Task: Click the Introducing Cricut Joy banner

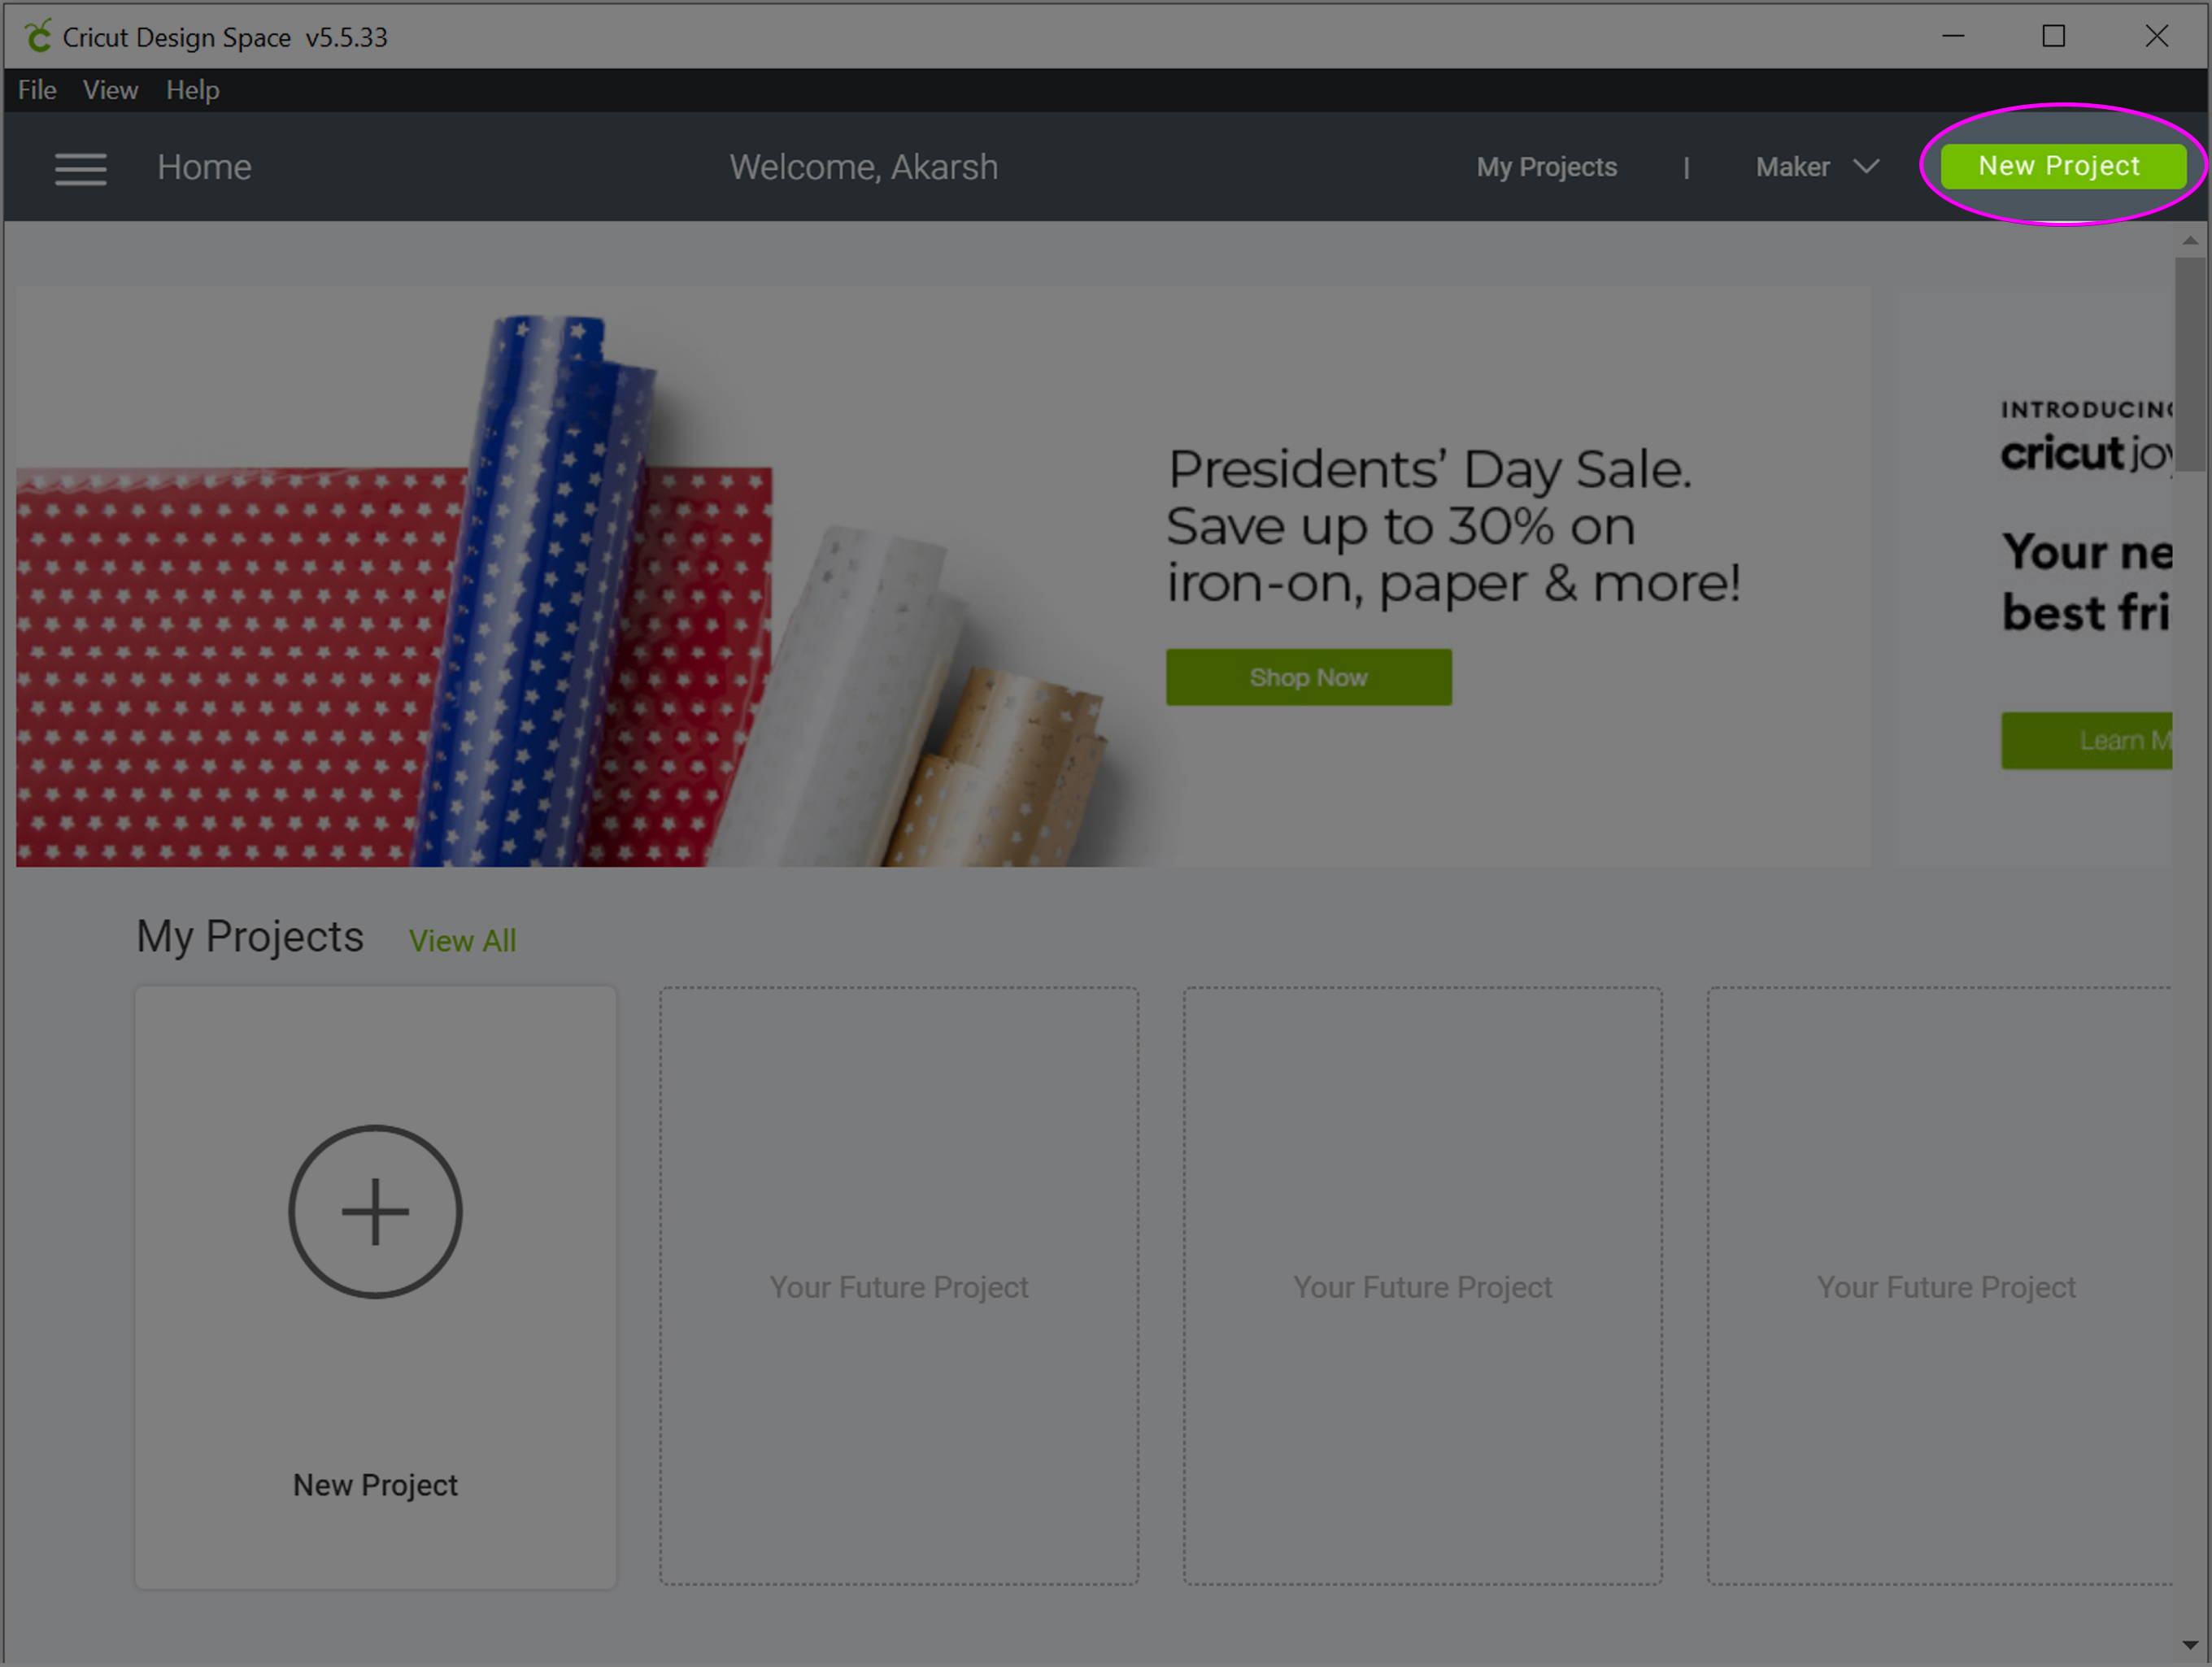Action: 2036,577
